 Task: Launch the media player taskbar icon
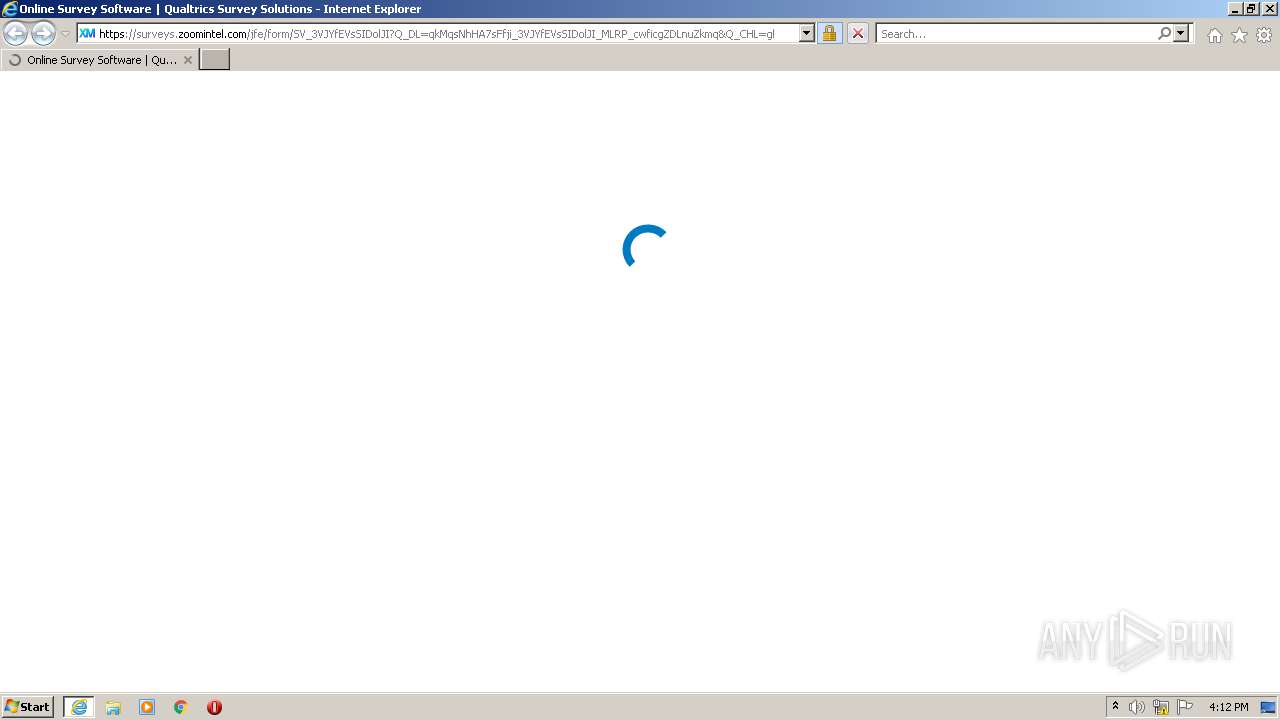point(147,707)
